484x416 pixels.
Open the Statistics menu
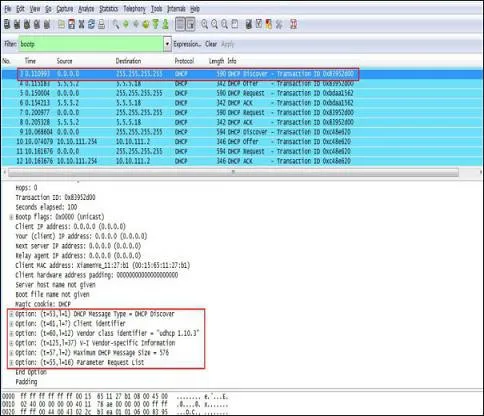109,9
